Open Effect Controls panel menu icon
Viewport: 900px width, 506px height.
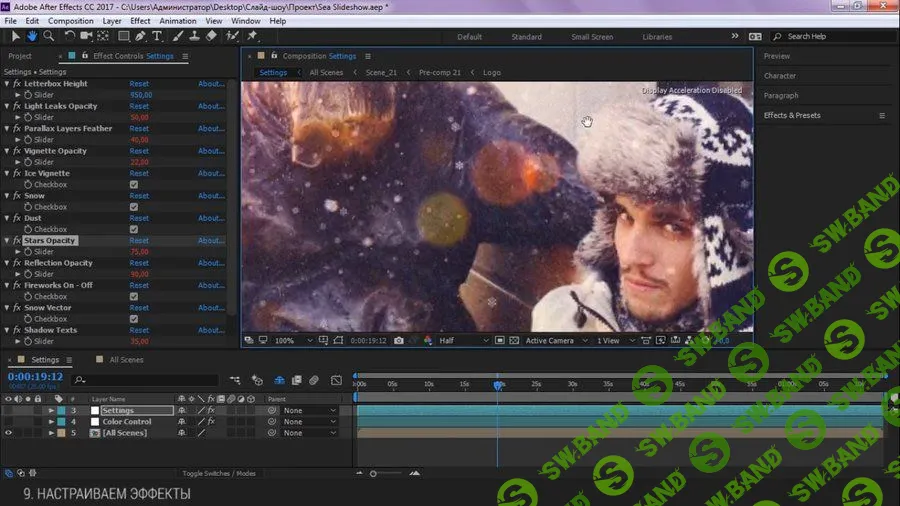(x=185, y=56)
